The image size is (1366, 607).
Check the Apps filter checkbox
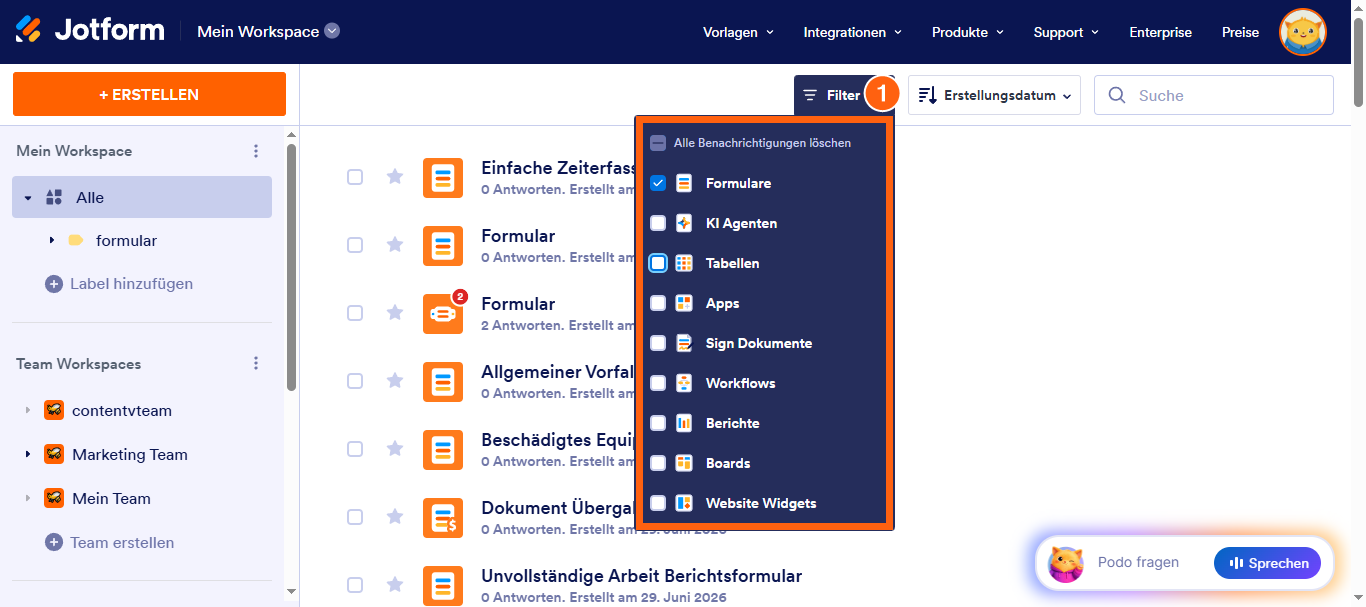(658, 303)
